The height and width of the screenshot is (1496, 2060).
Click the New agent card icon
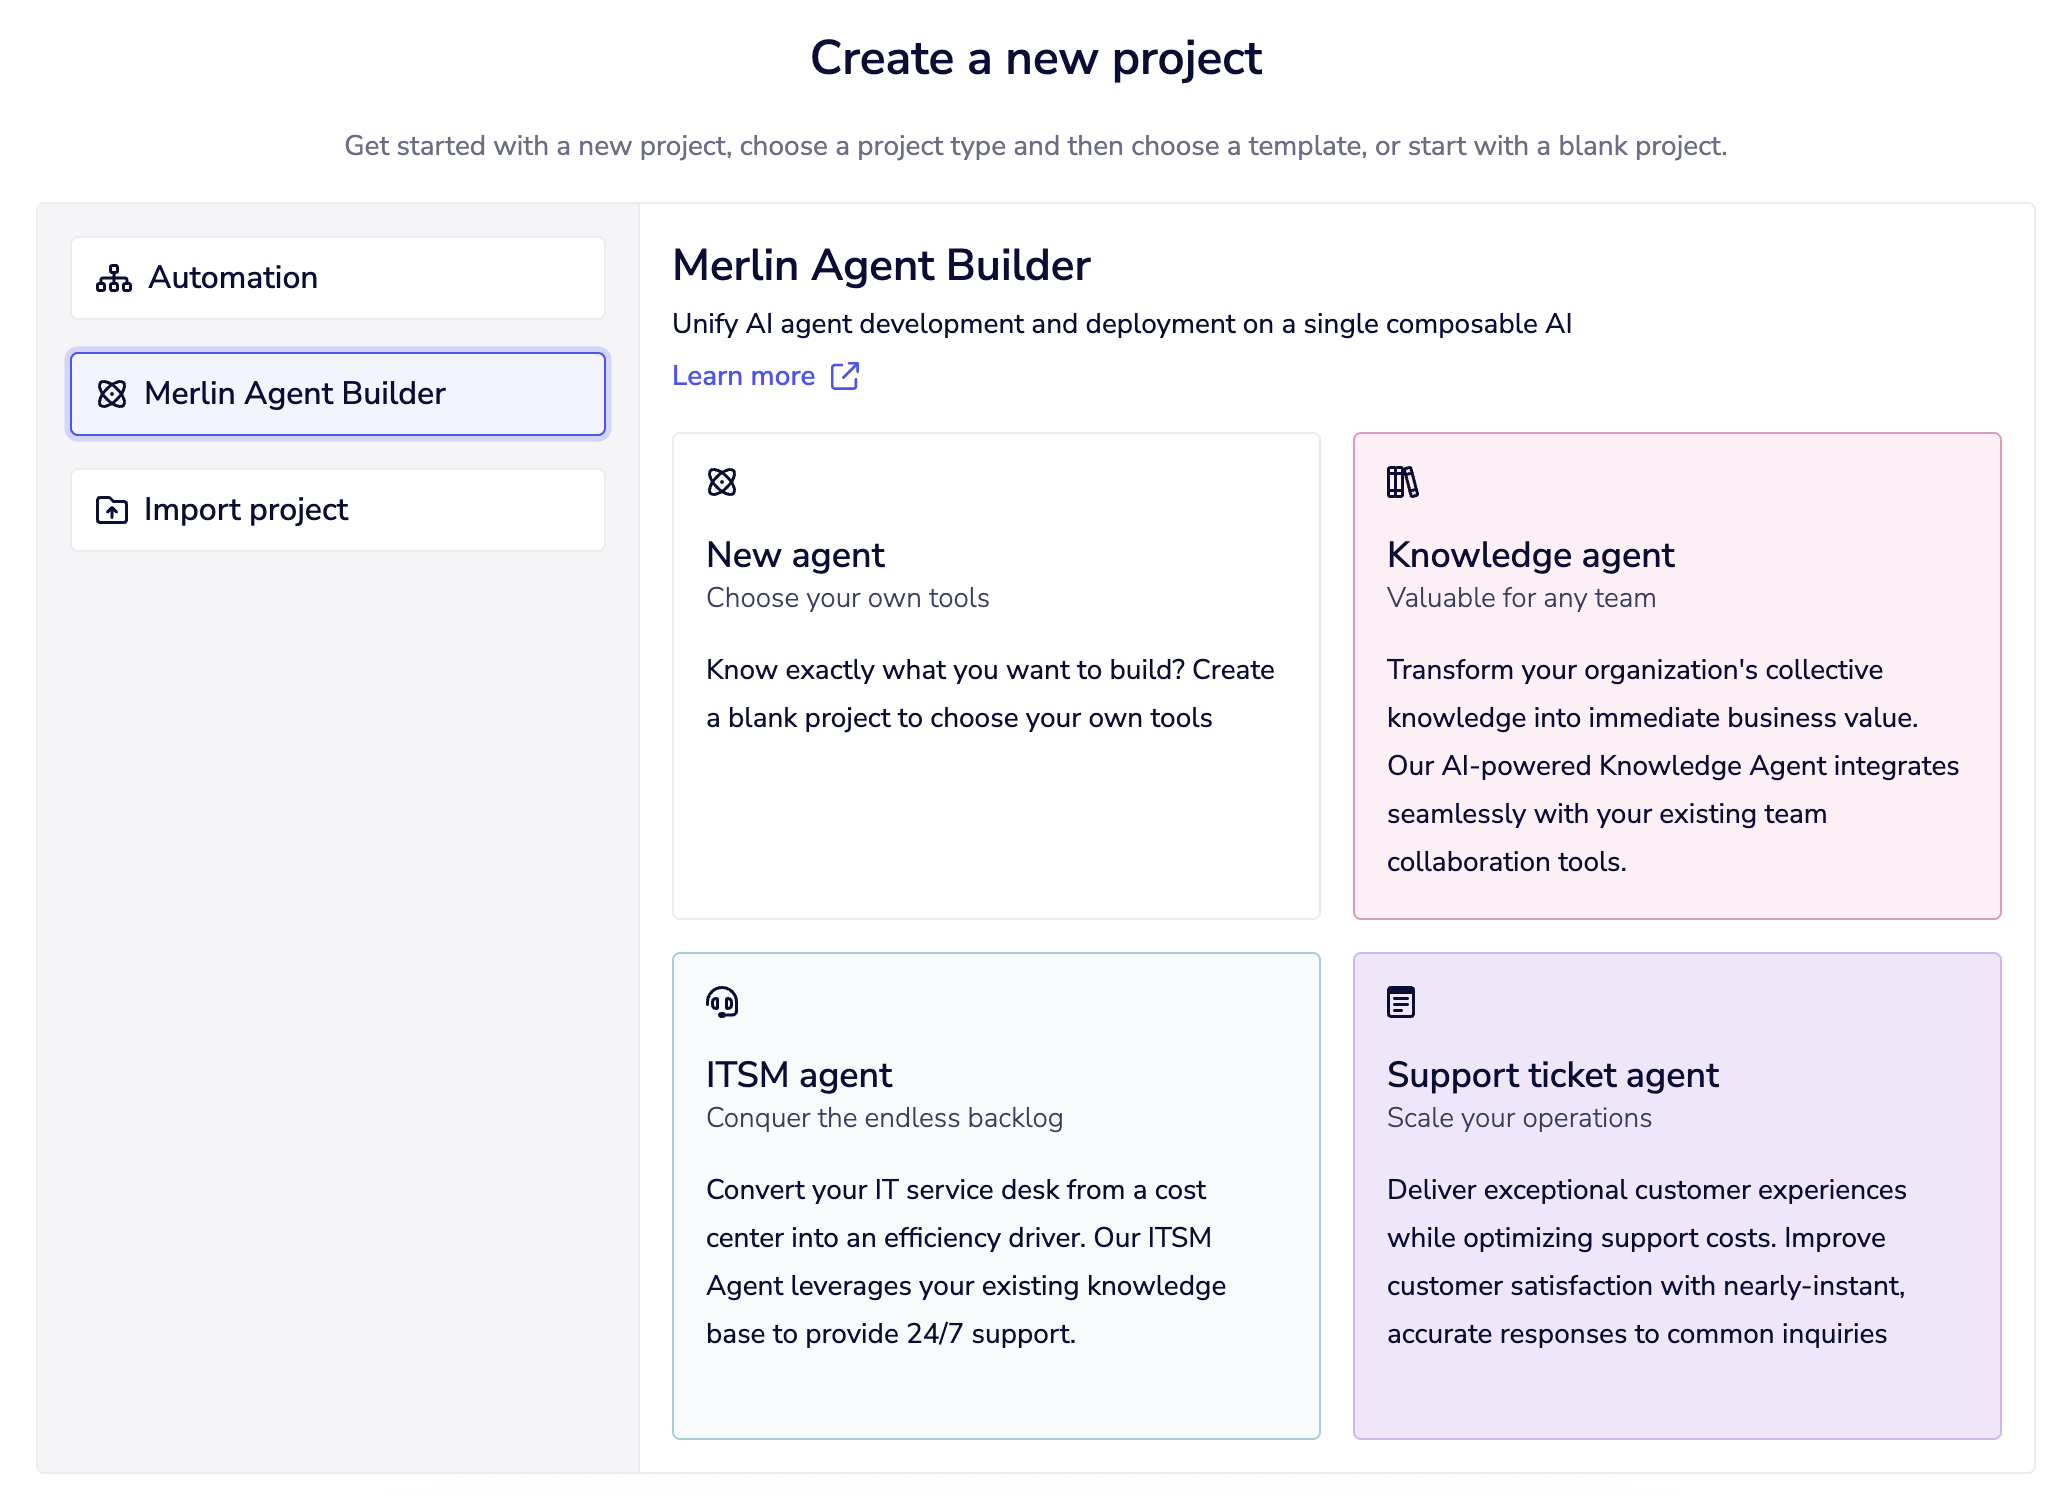[x=721, y=481]
